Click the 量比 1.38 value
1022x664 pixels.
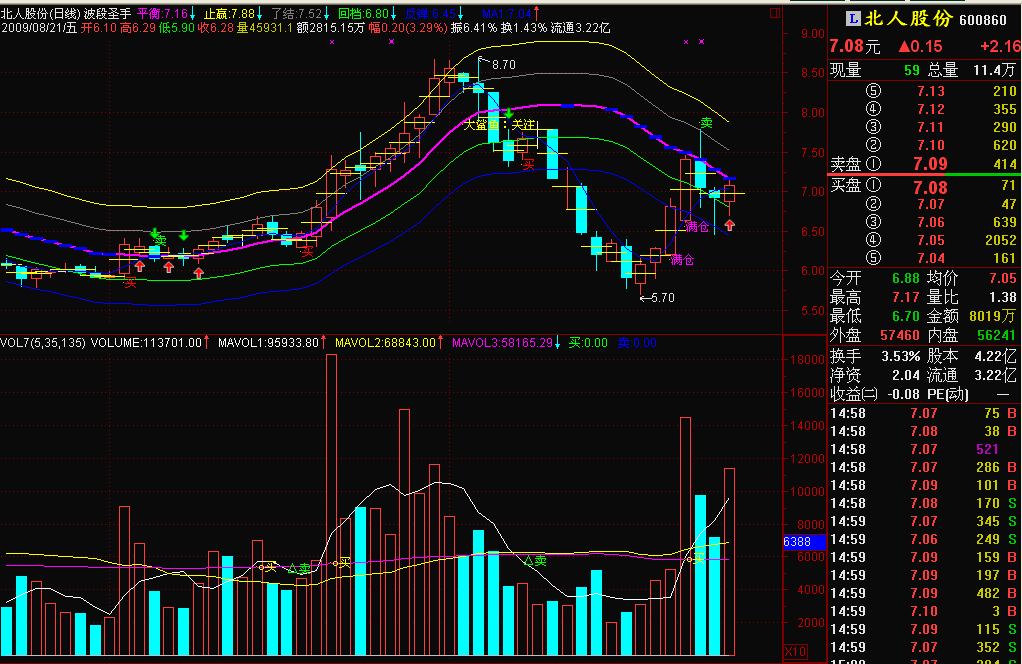click(1002, 298)
